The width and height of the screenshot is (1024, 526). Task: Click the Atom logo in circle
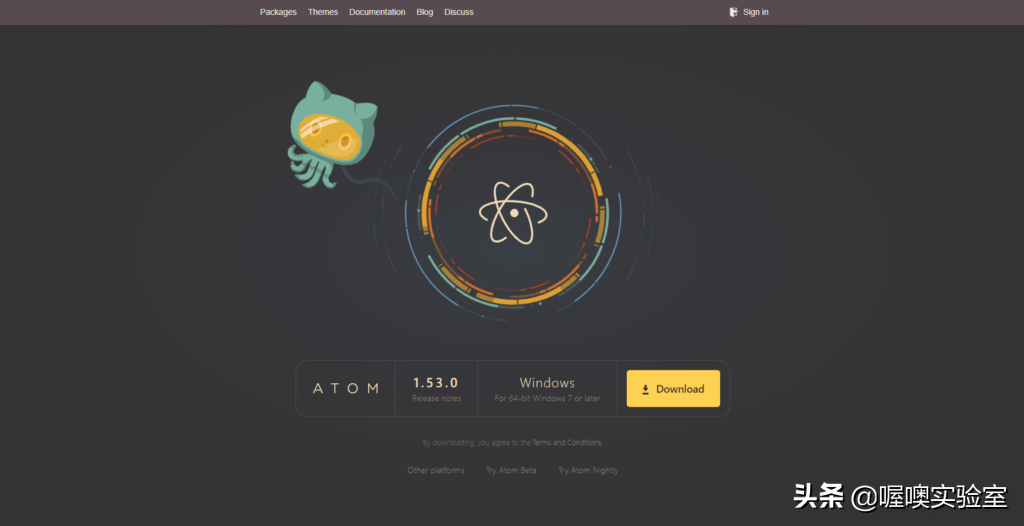pos(513,212)
